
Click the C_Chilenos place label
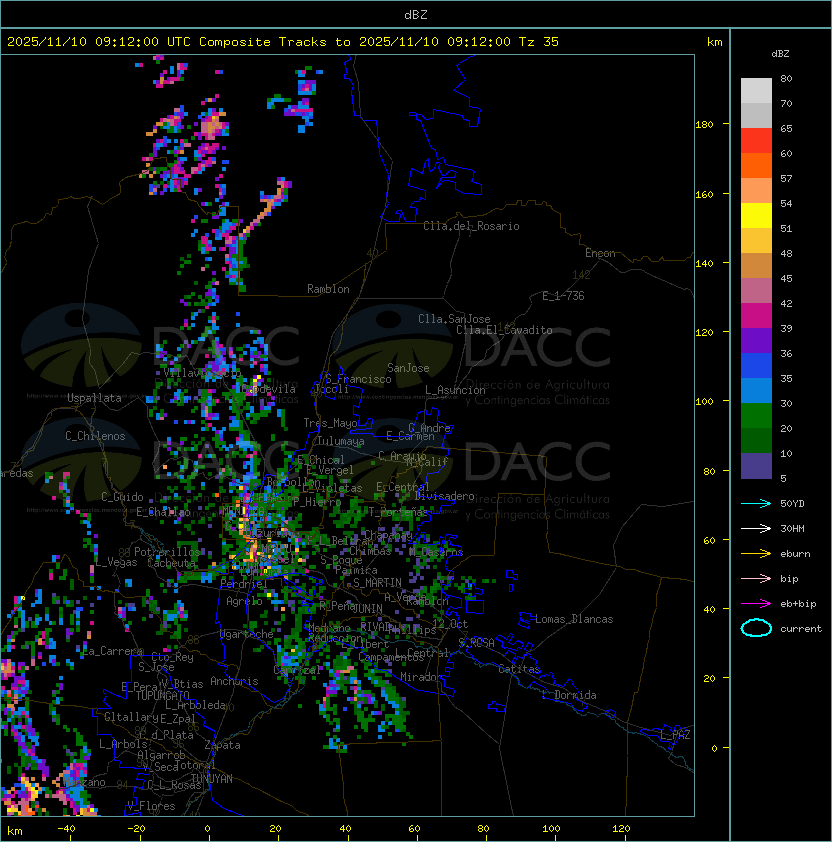(x=95, y=436)
